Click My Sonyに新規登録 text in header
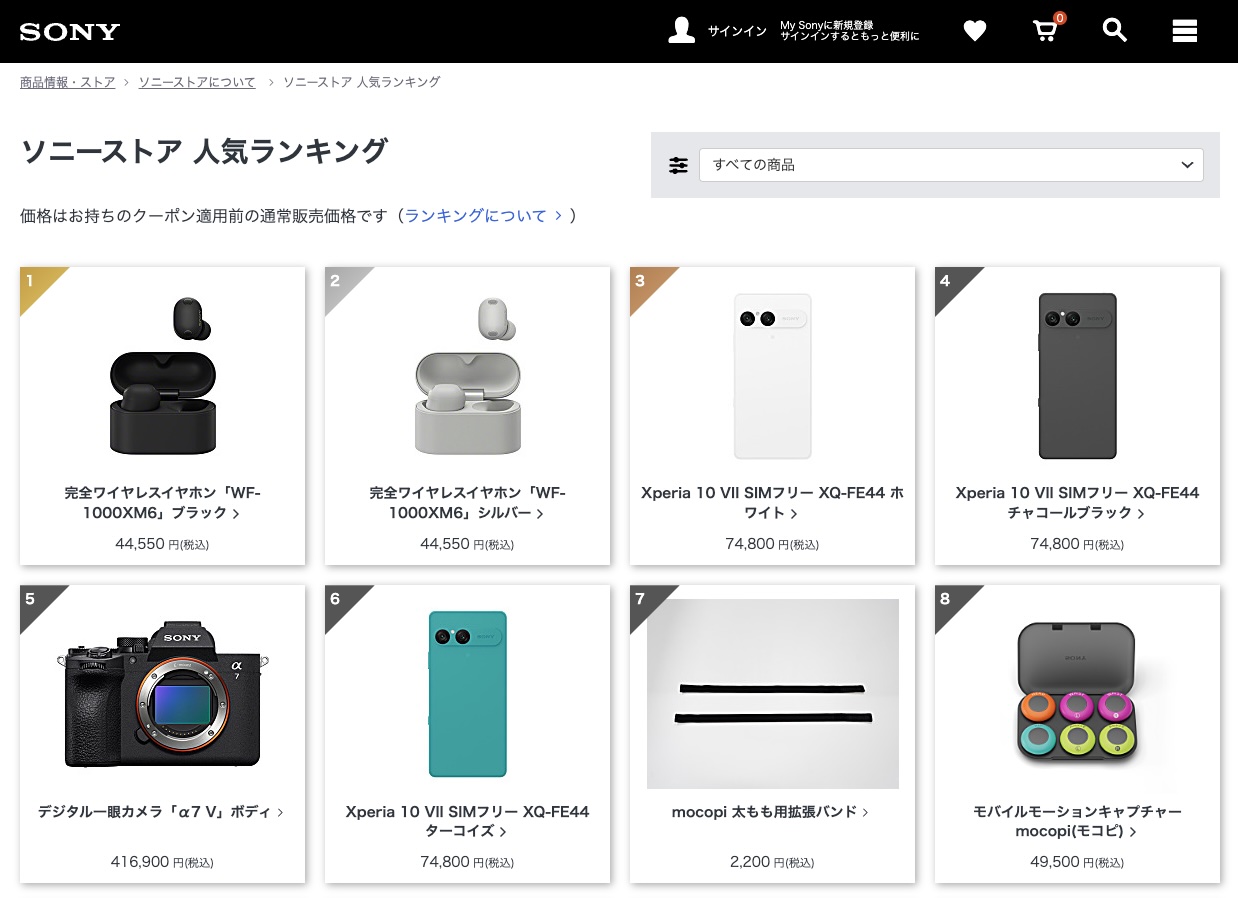 coord(849,25)
